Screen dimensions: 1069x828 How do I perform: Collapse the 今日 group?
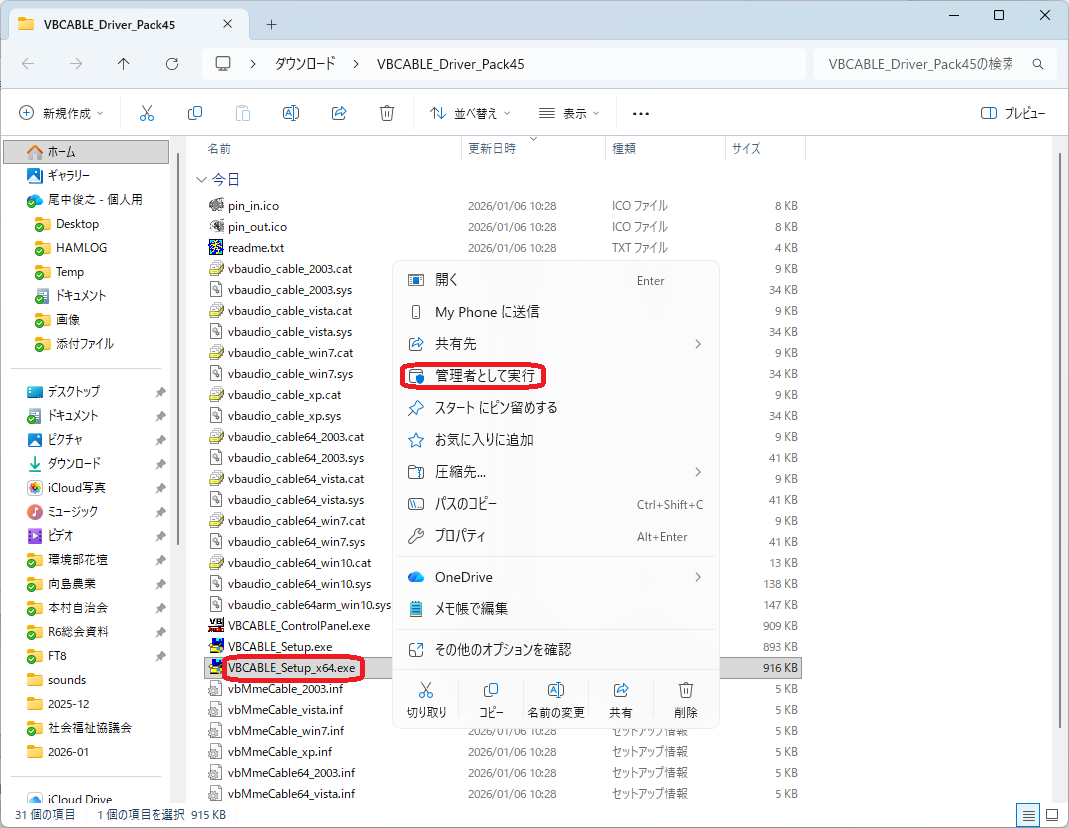[x=201, y=180]
